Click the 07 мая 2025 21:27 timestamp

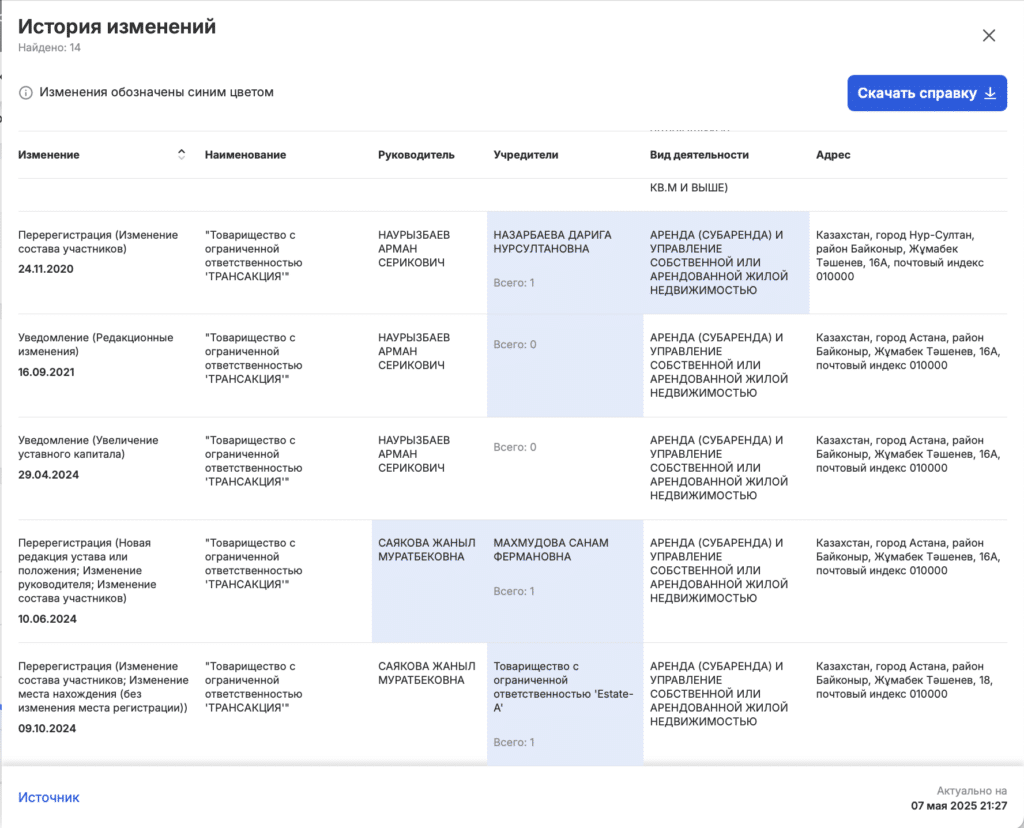point(959,806)
